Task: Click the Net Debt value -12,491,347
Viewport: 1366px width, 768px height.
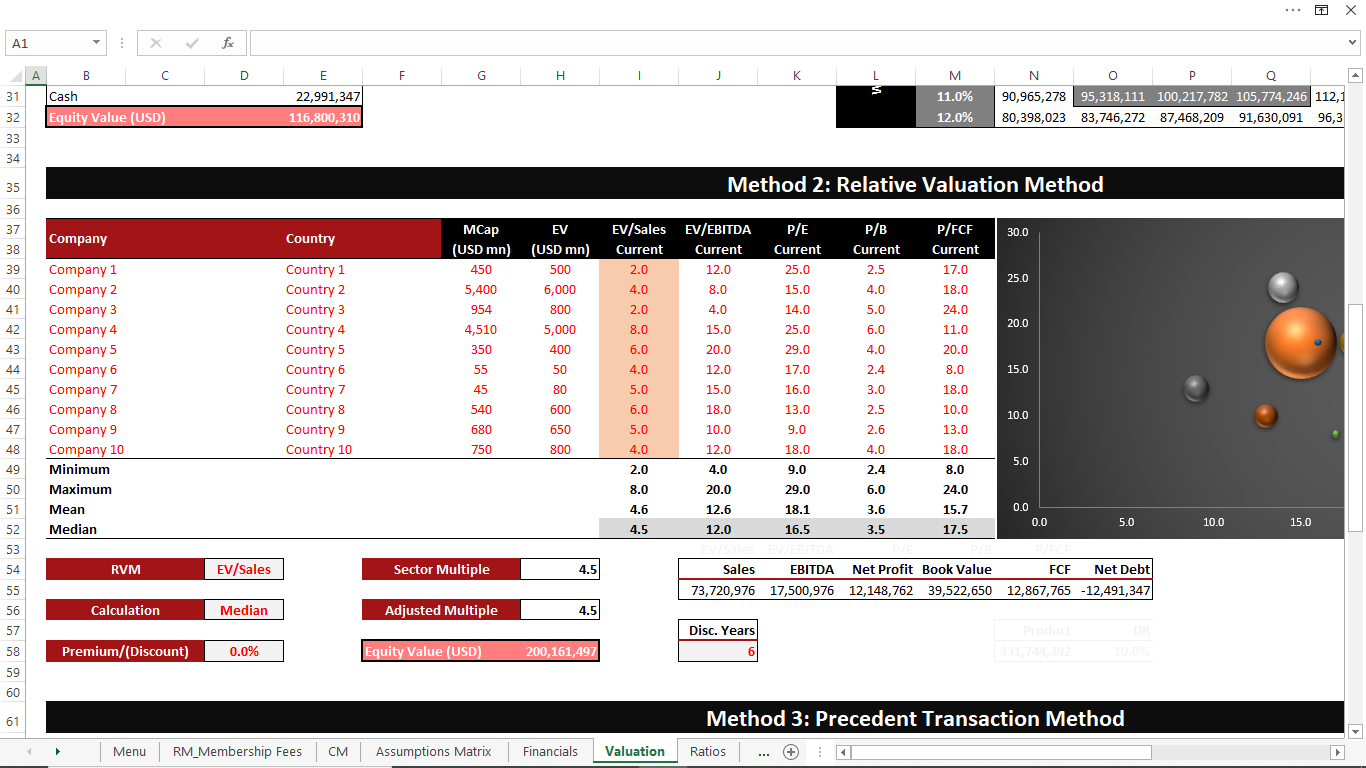Action: coord(1113,590)
